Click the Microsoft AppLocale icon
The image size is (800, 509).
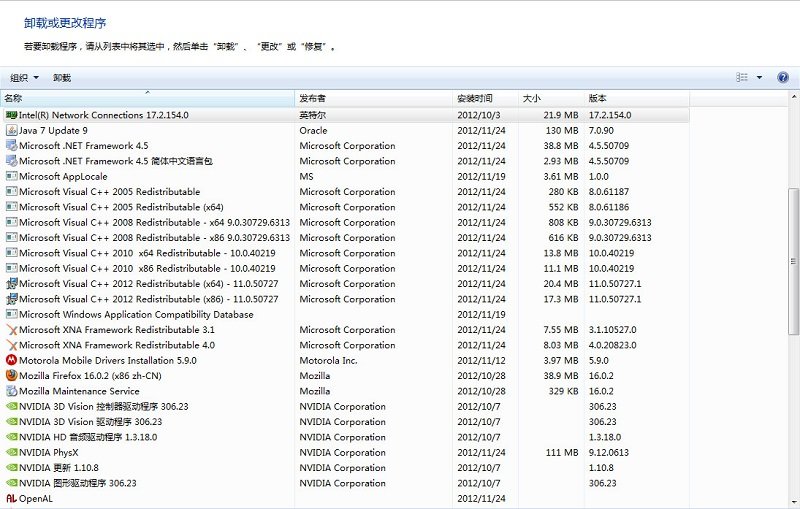pos(11,176)
